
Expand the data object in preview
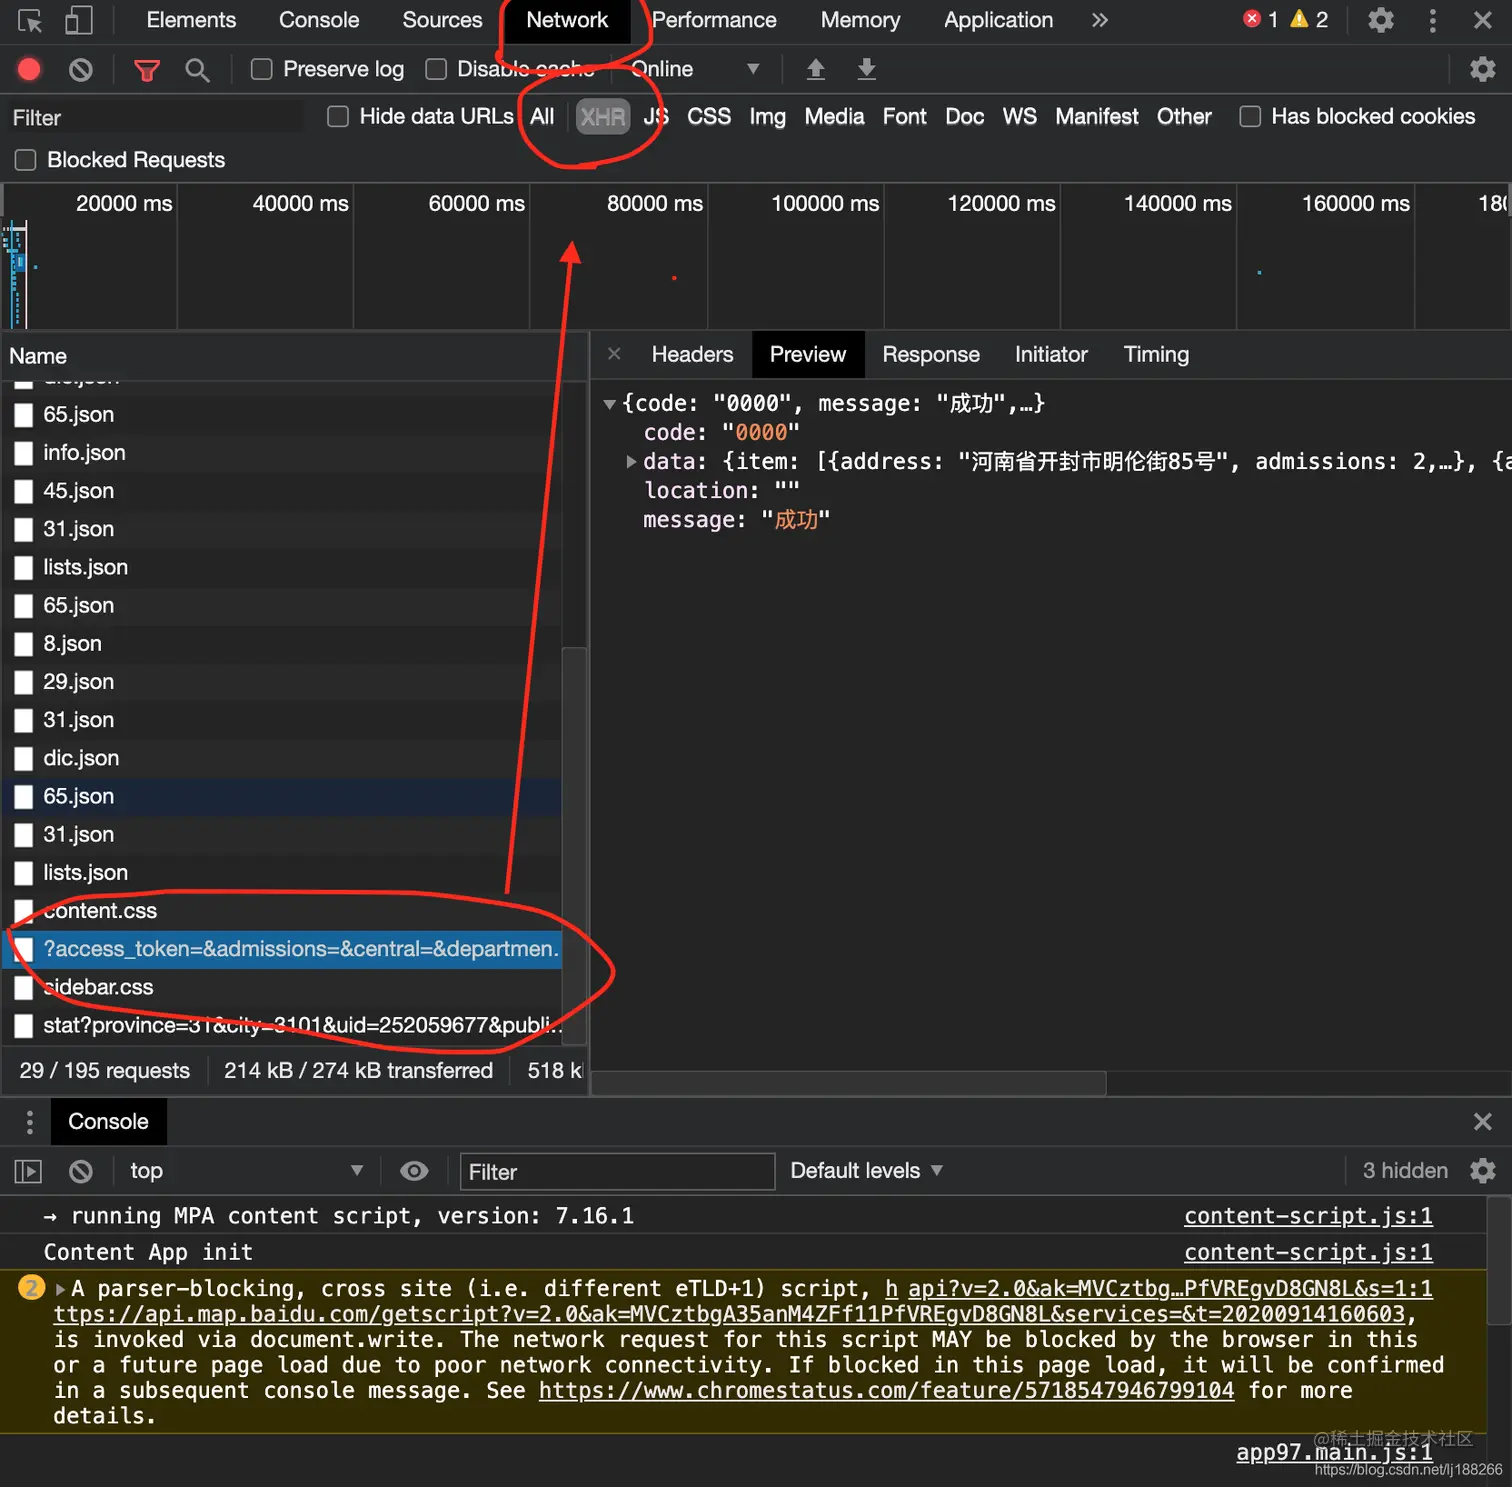(x=631, y=462)
